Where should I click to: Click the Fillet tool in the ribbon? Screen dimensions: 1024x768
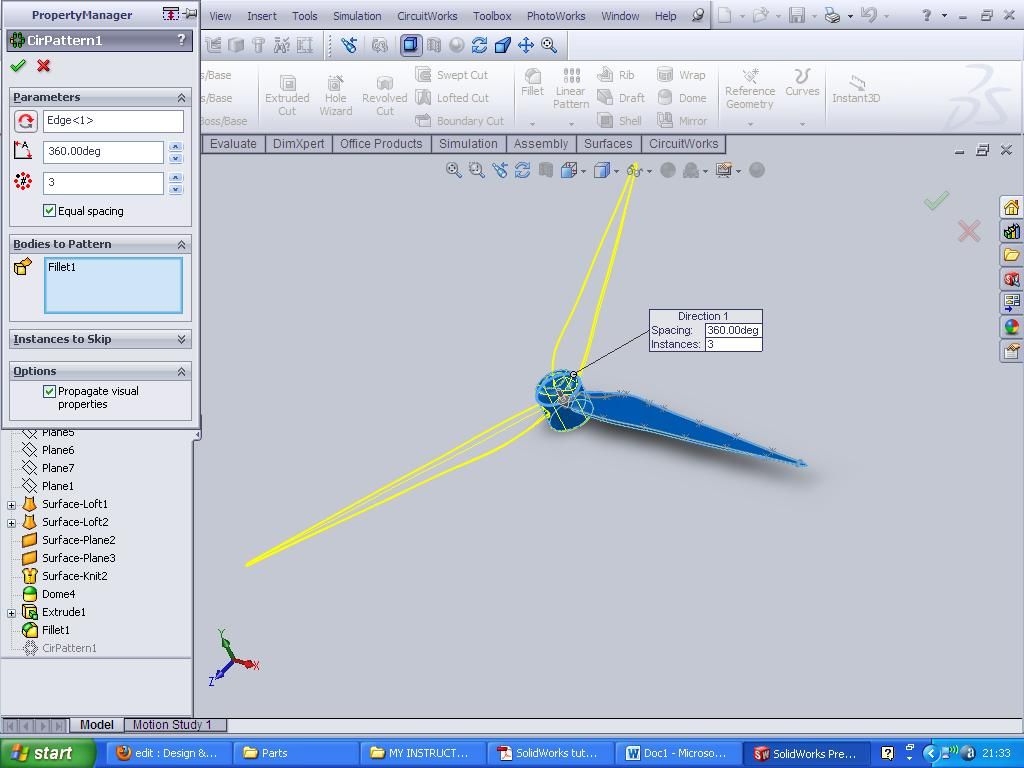click(532, 83)
